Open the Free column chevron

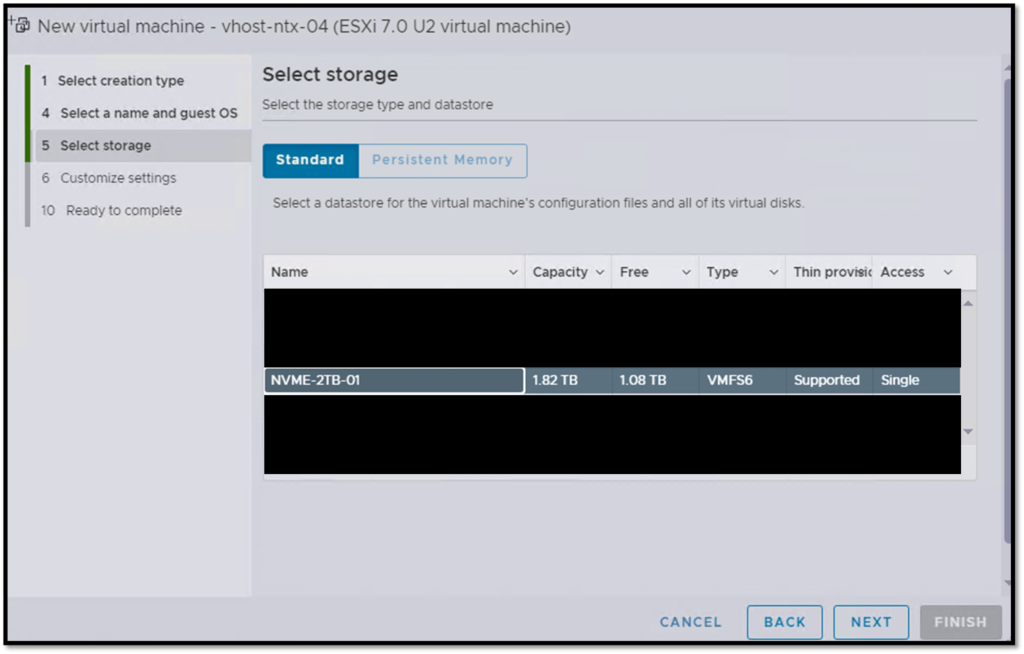click(x=686, y=272)
